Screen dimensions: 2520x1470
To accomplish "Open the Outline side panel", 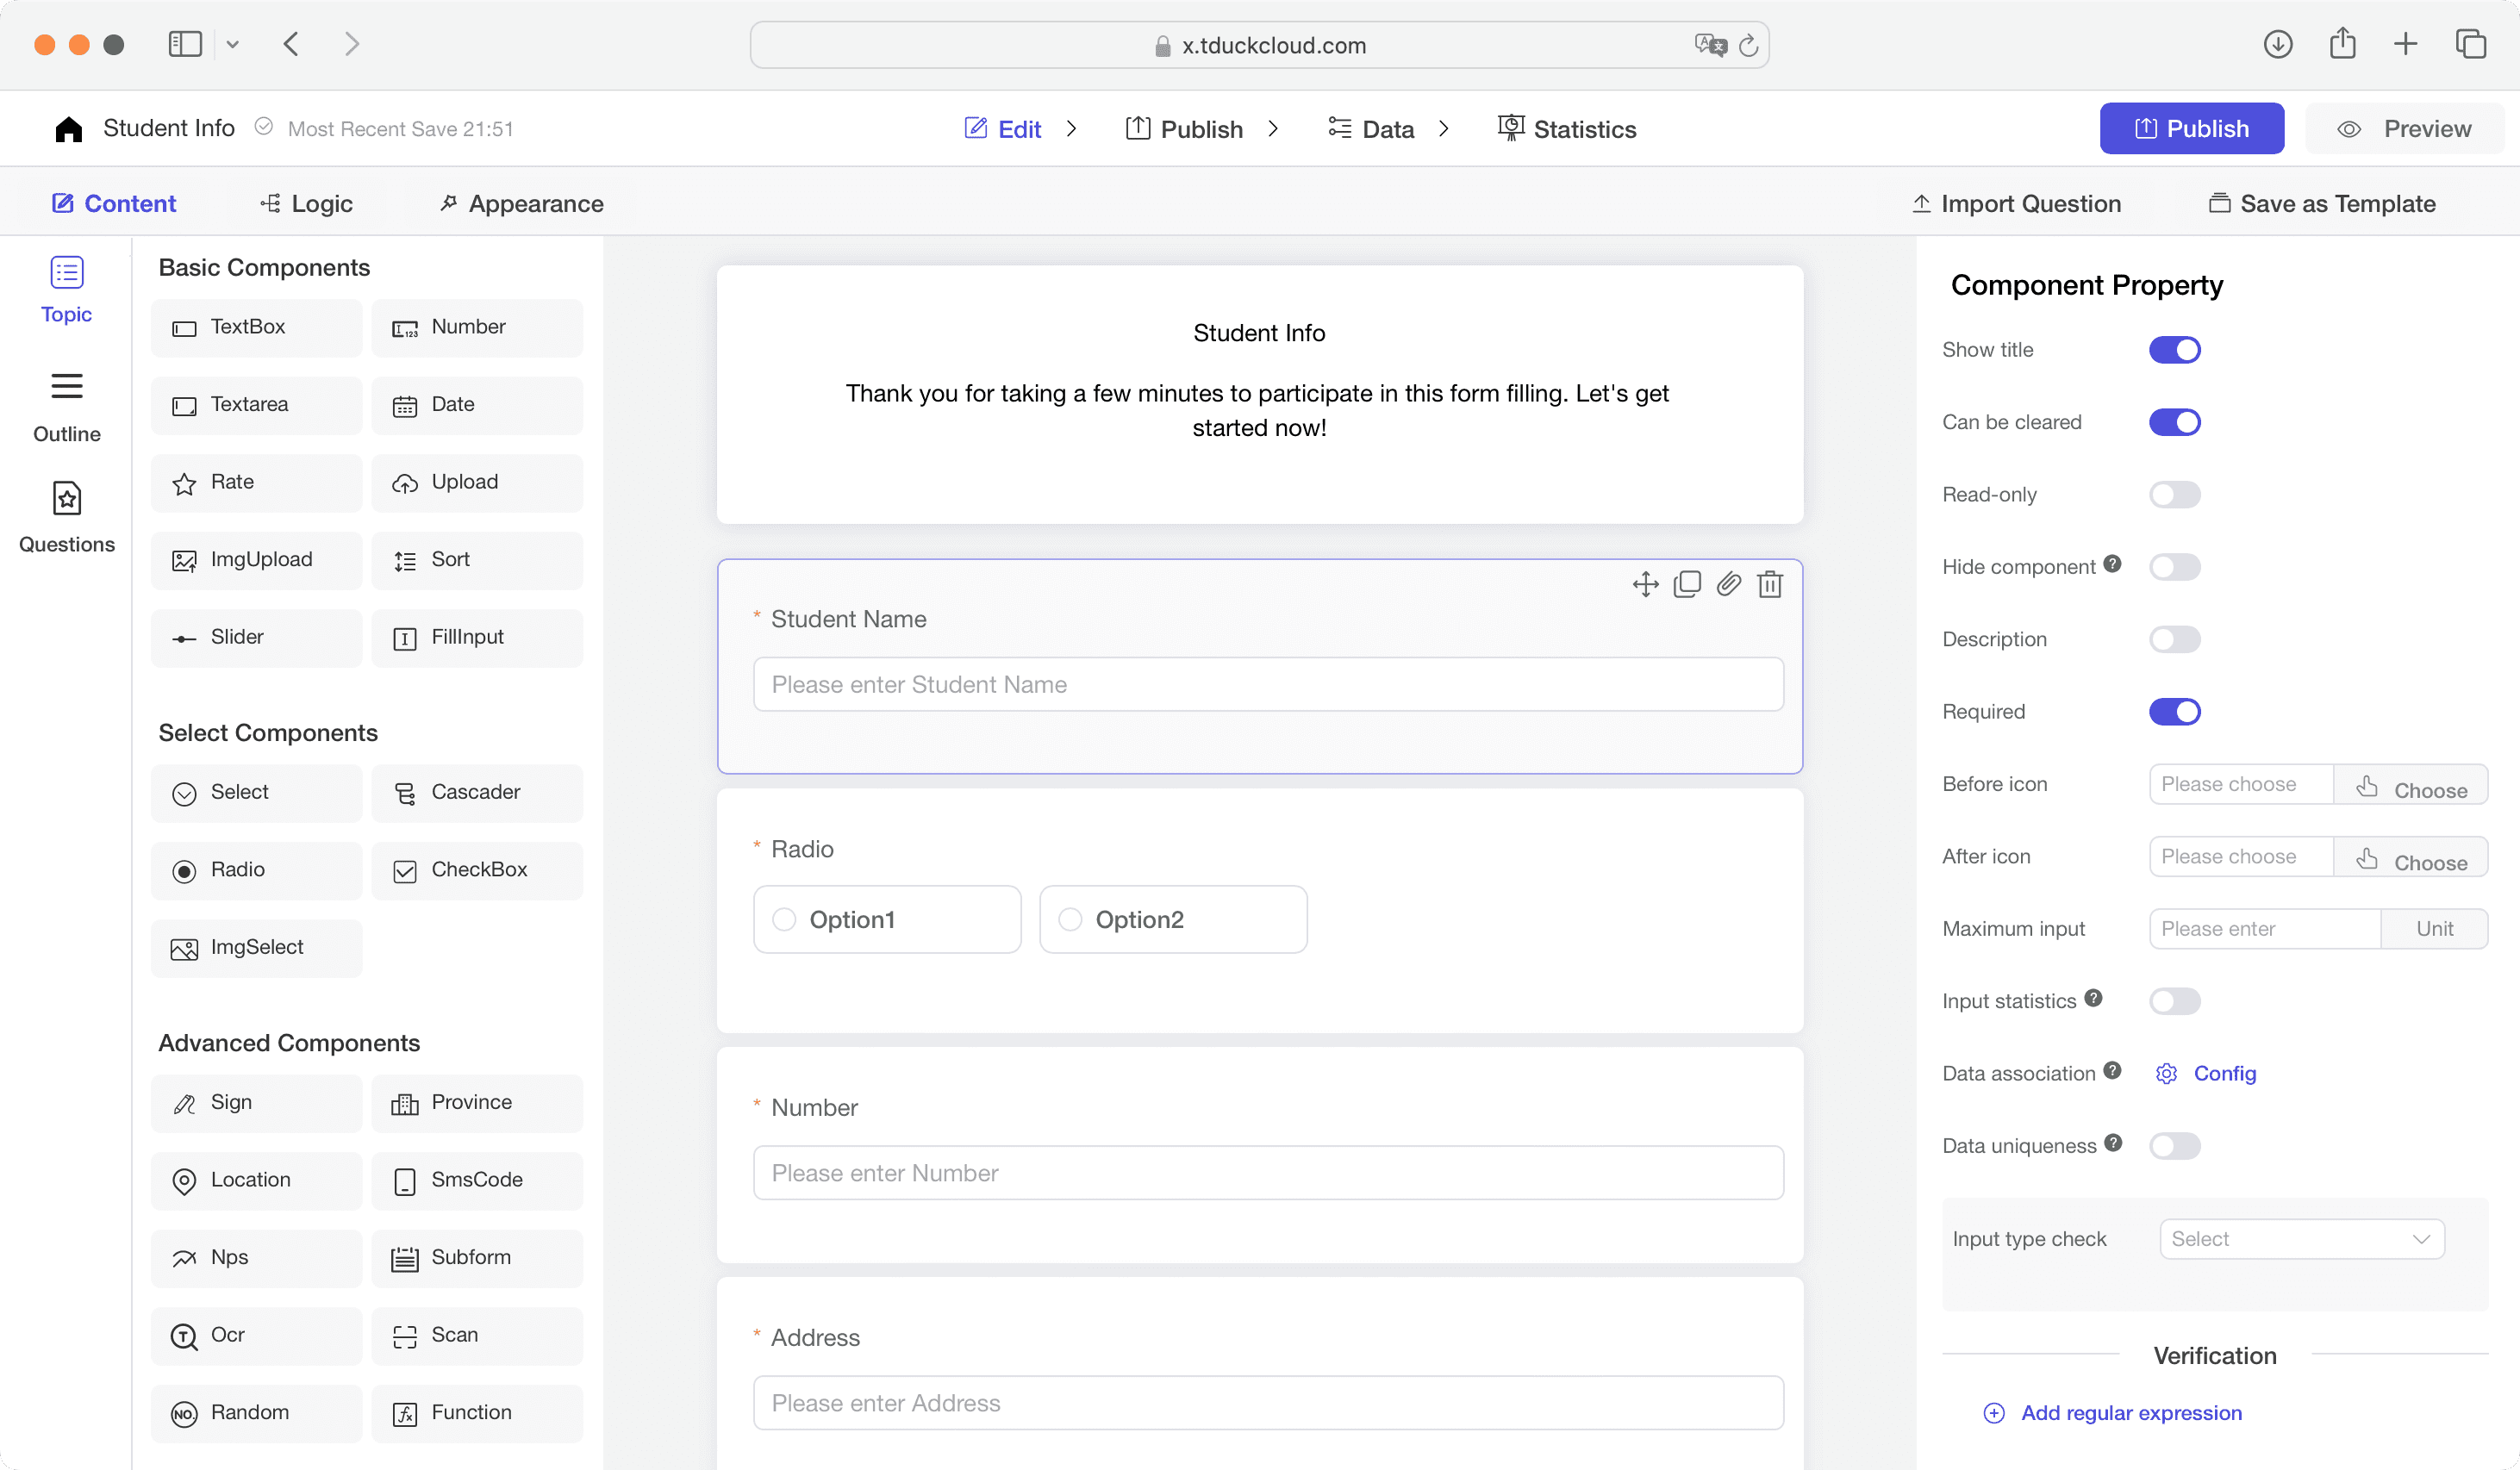I will point(66,407).
